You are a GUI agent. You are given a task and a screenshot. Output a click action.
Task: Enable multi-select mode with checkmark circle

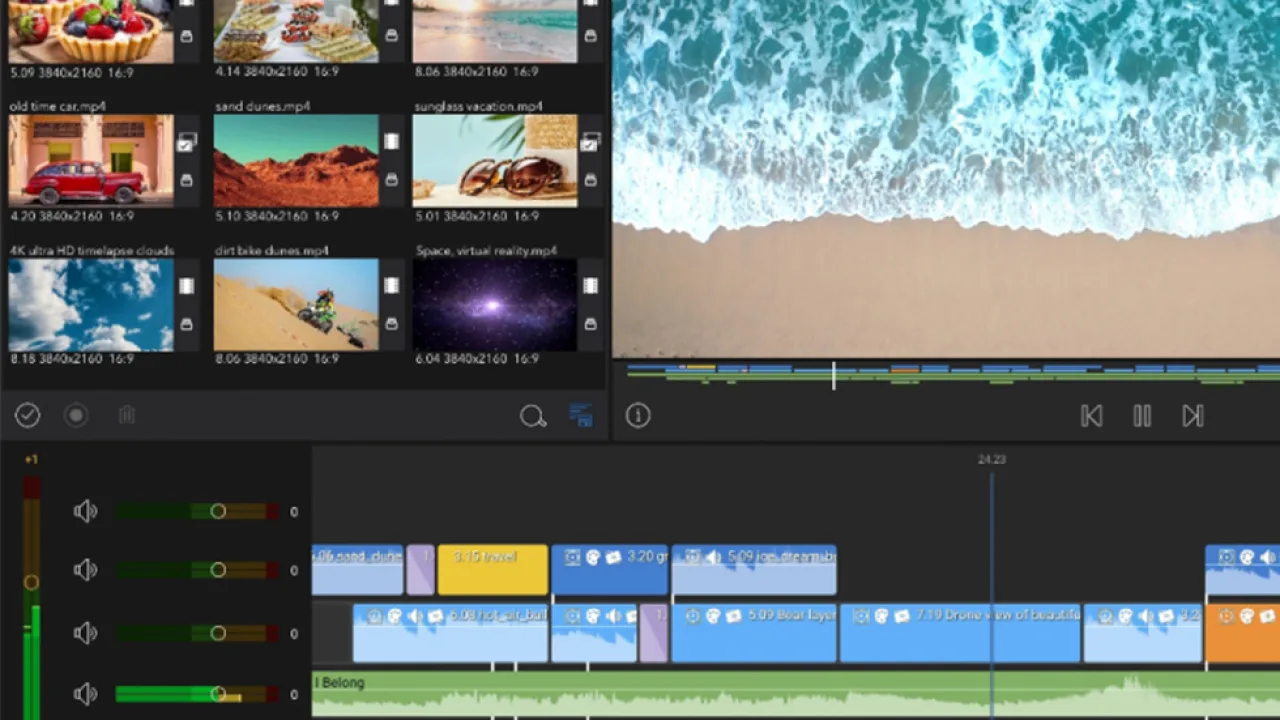pyautogui.click(x=28, y=415)
